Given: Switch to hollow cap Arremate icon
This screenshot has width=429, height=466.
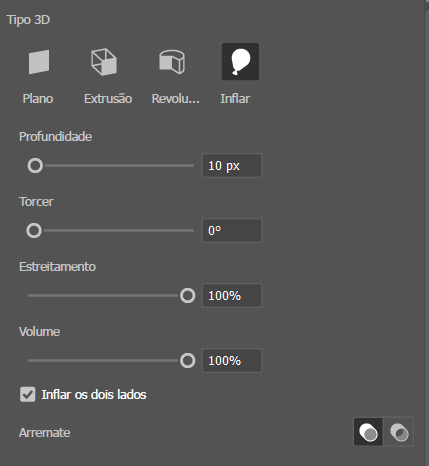Looking at the screenshot, I should pos(399,432).
